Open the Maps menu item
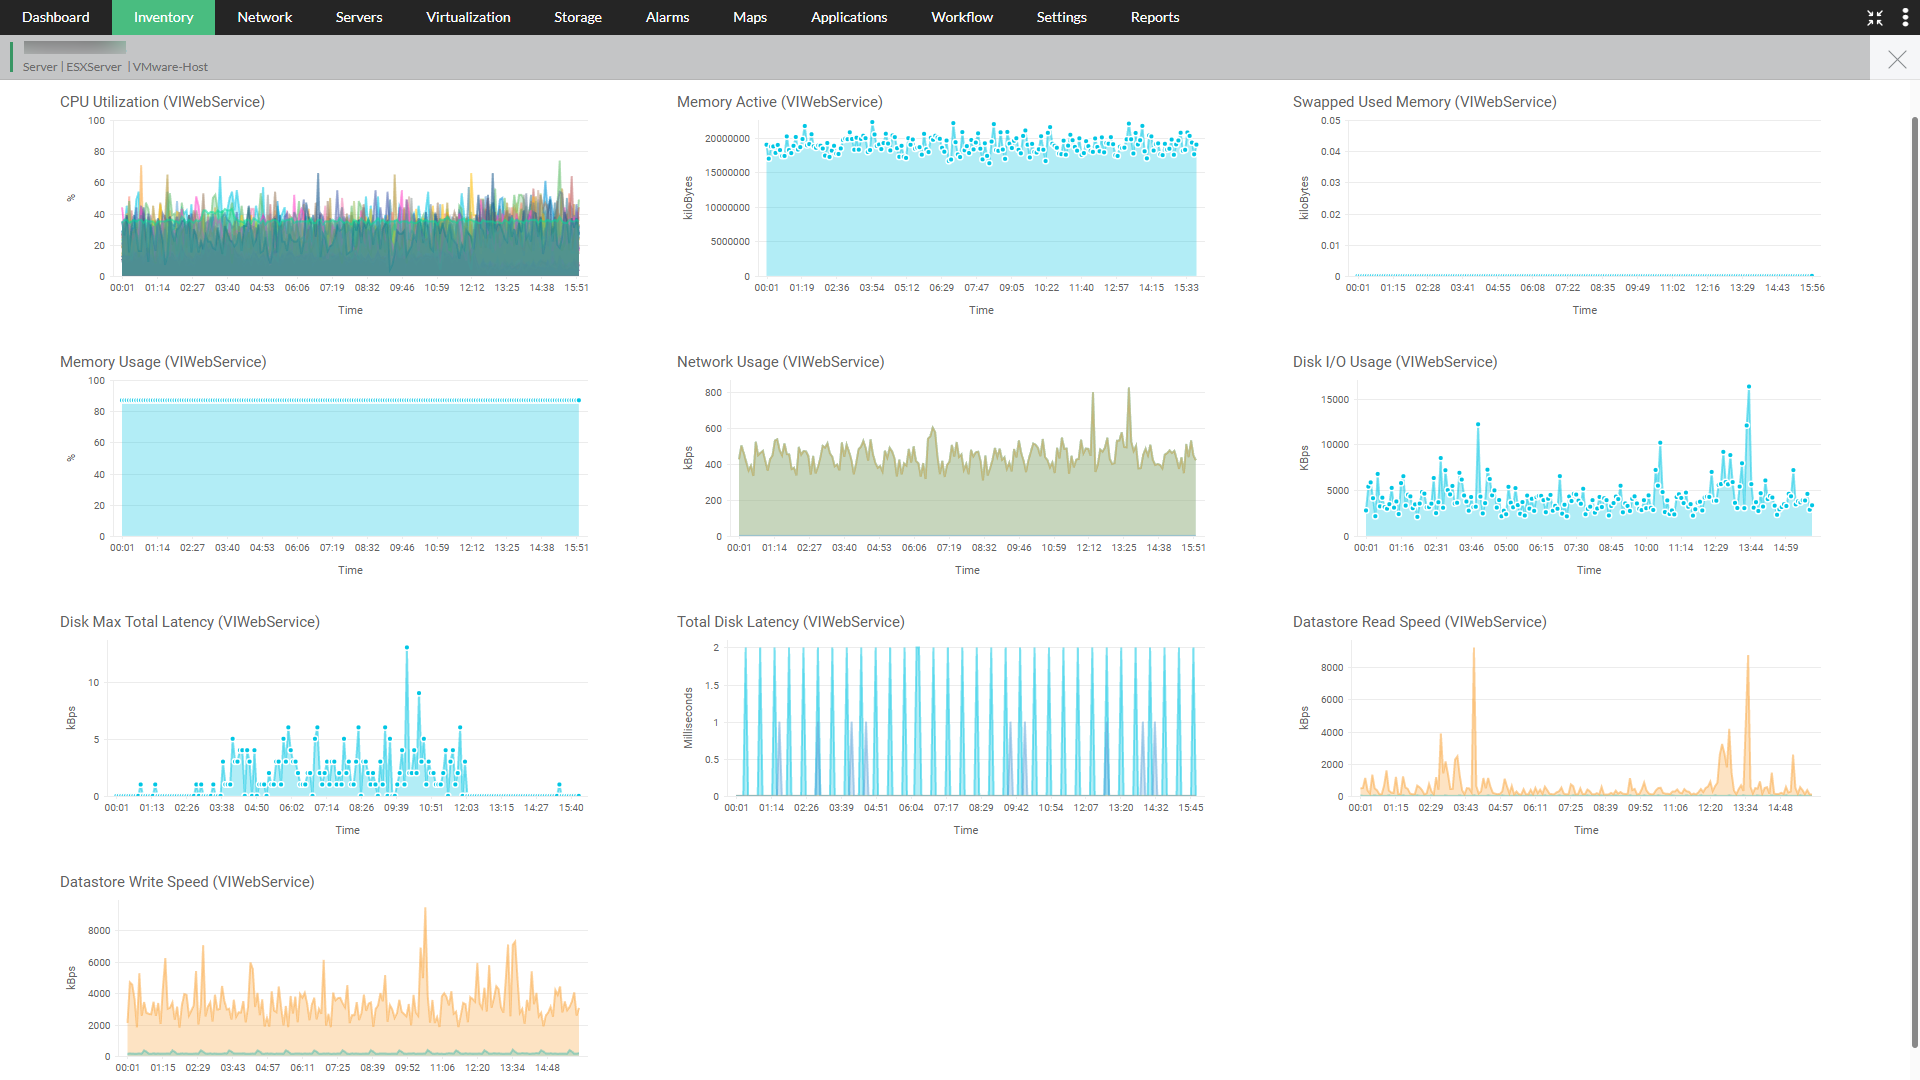1920x1080 pixels. [749, 17]
